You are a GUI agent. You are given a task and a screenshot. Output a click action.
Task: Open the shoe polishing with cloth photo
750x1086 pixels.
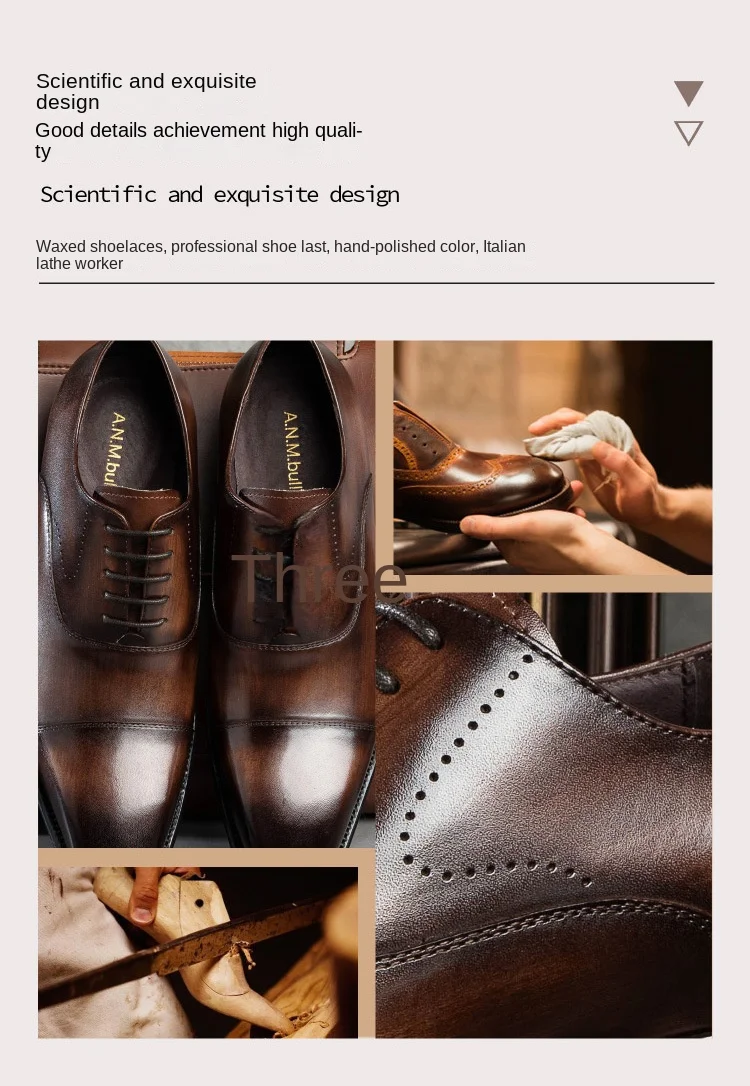point(553,457)
